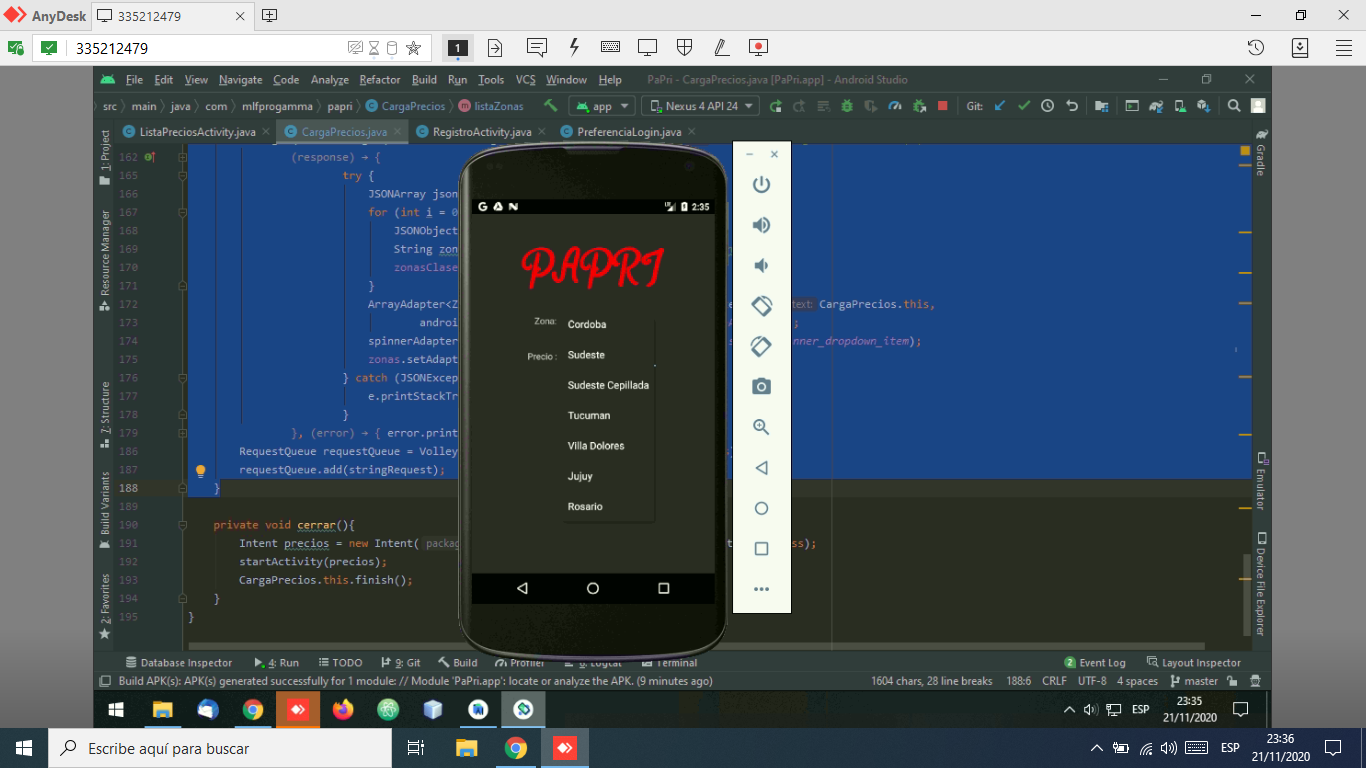This screenshot has height=768, width=1366.
Task: Click AnyDesk favorite star in address bar
Action: point(413,48)
